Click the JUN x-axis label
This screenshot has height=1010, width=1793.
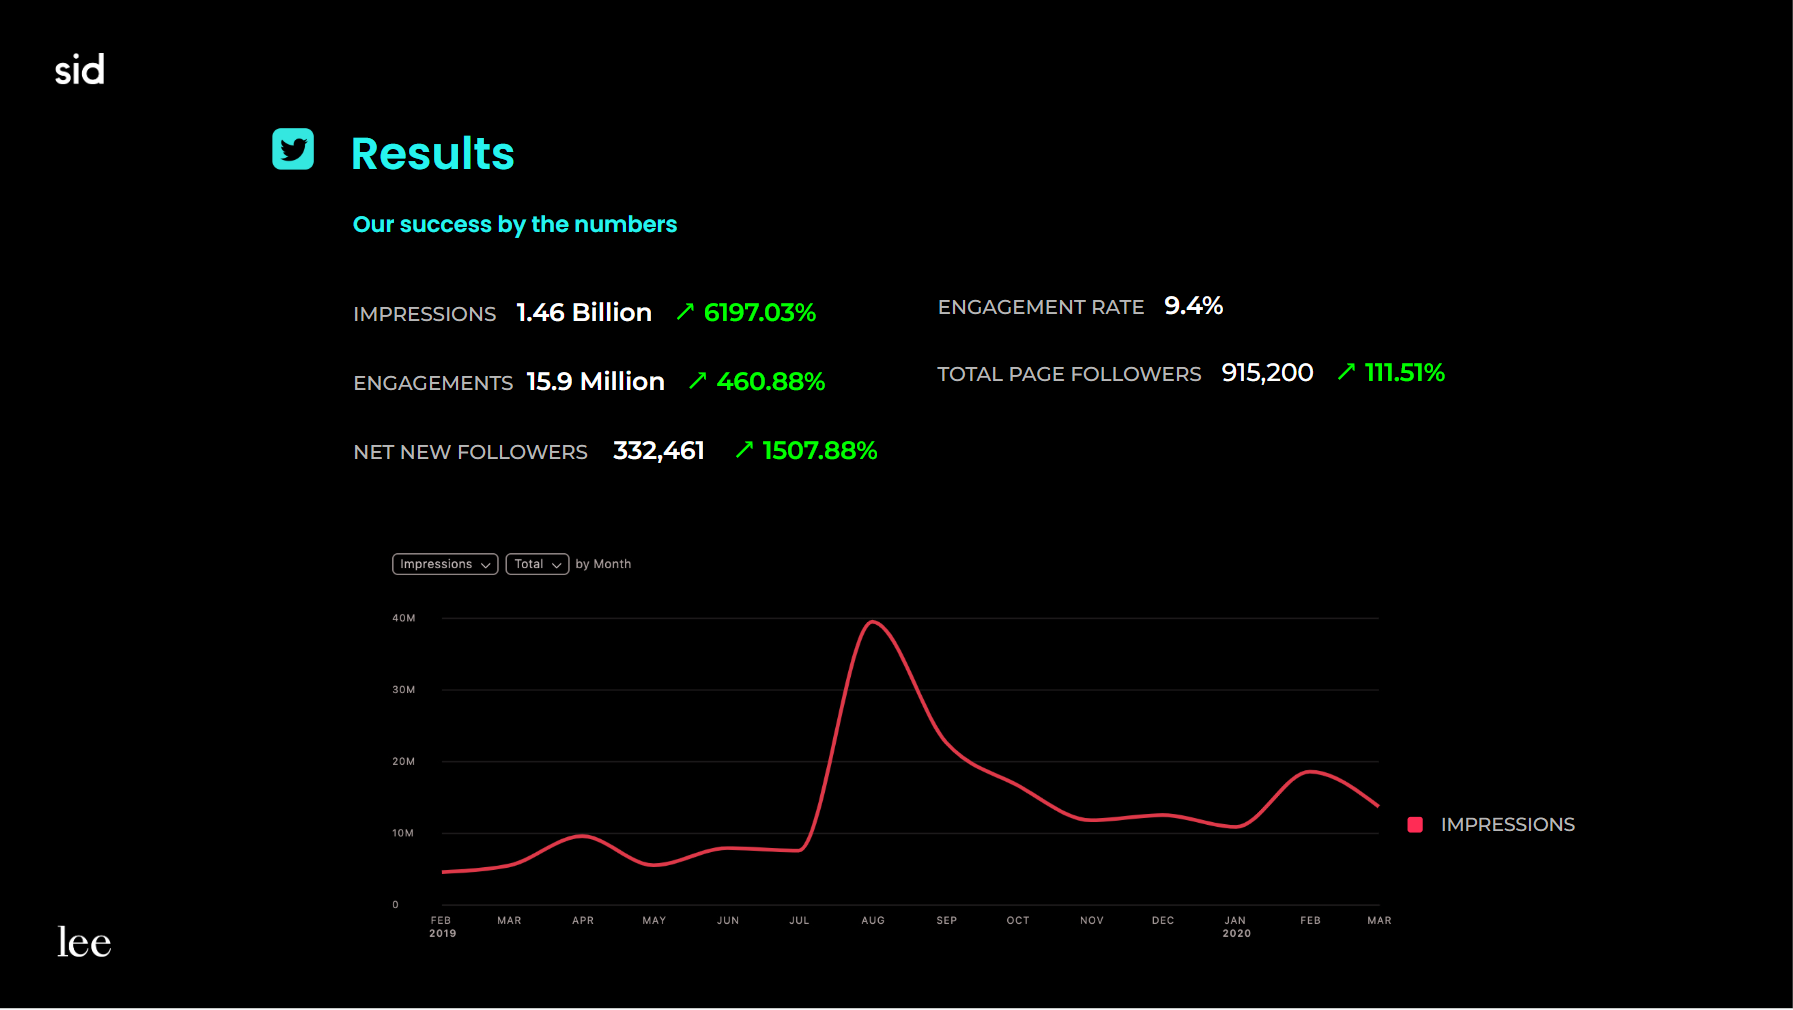tap(728, 921)
